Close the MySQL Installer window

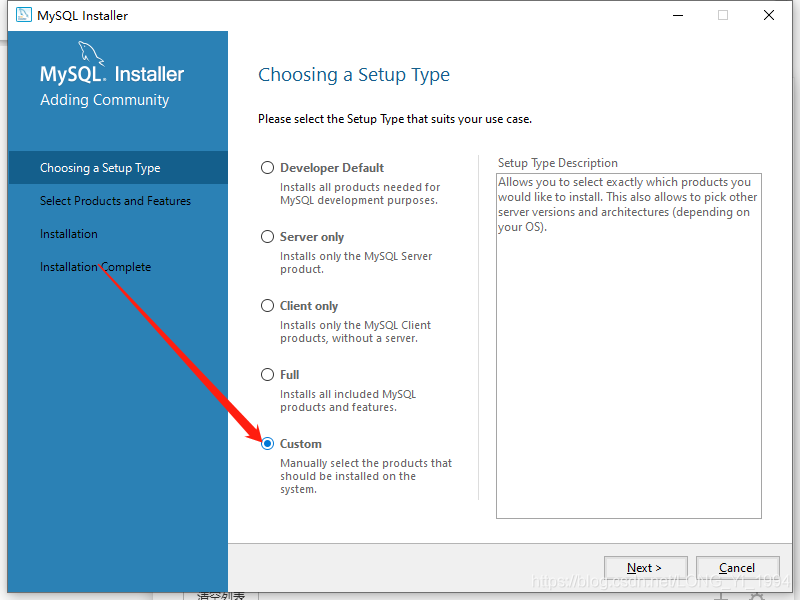tap(769, 15)
